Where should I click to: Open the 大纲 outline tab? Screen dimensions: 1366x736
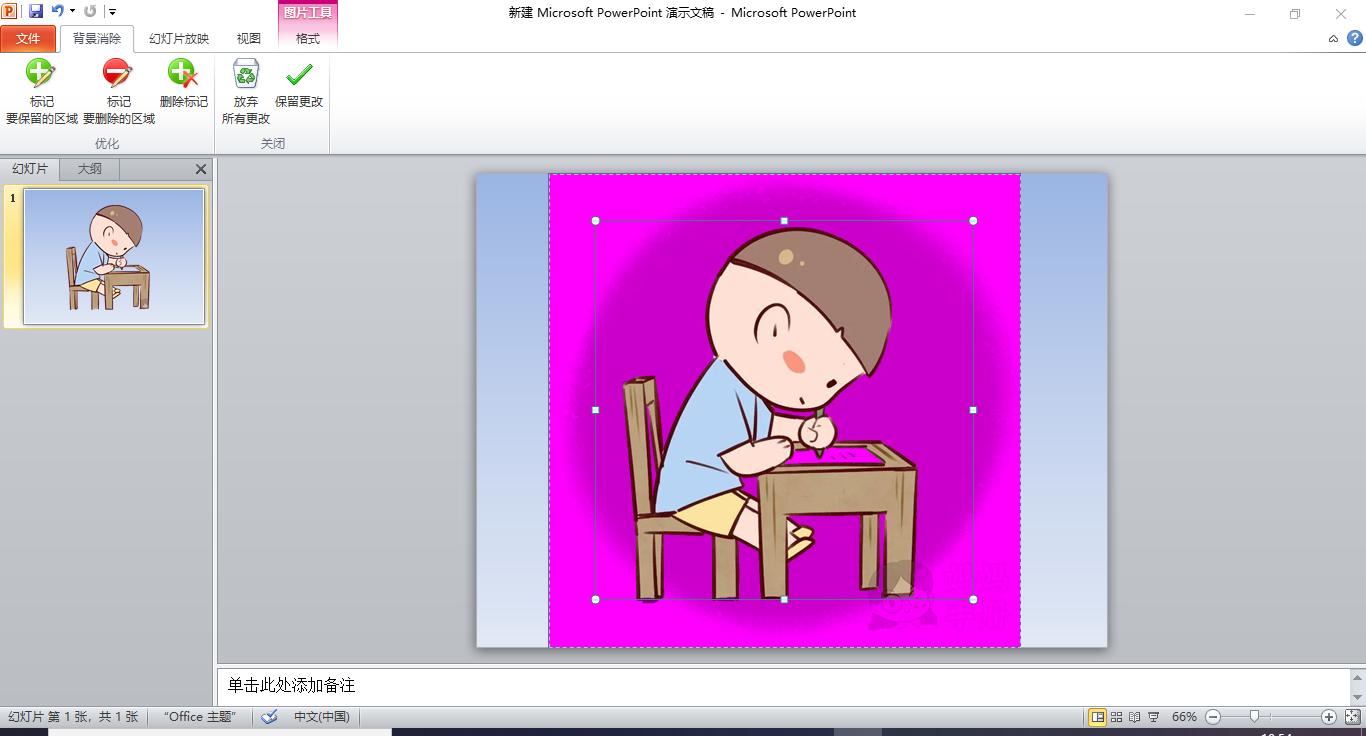tap(88, 168)
